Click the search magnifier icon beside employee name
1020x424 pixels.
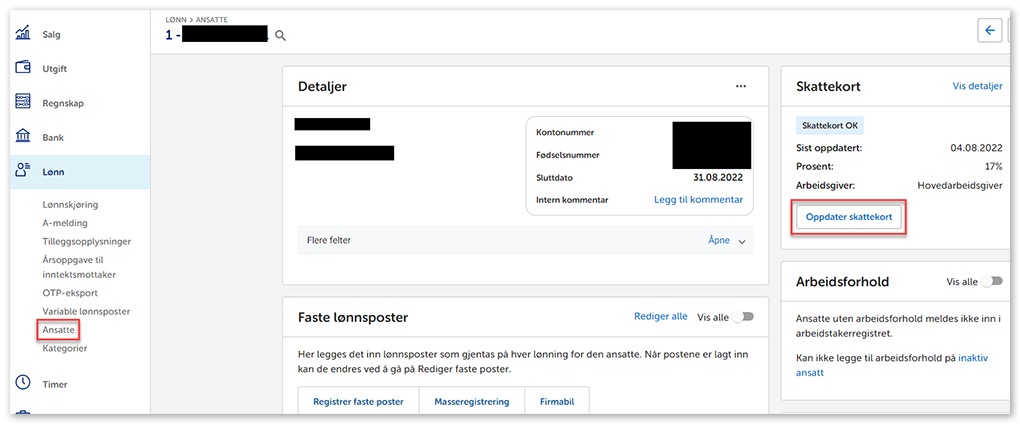280,36
